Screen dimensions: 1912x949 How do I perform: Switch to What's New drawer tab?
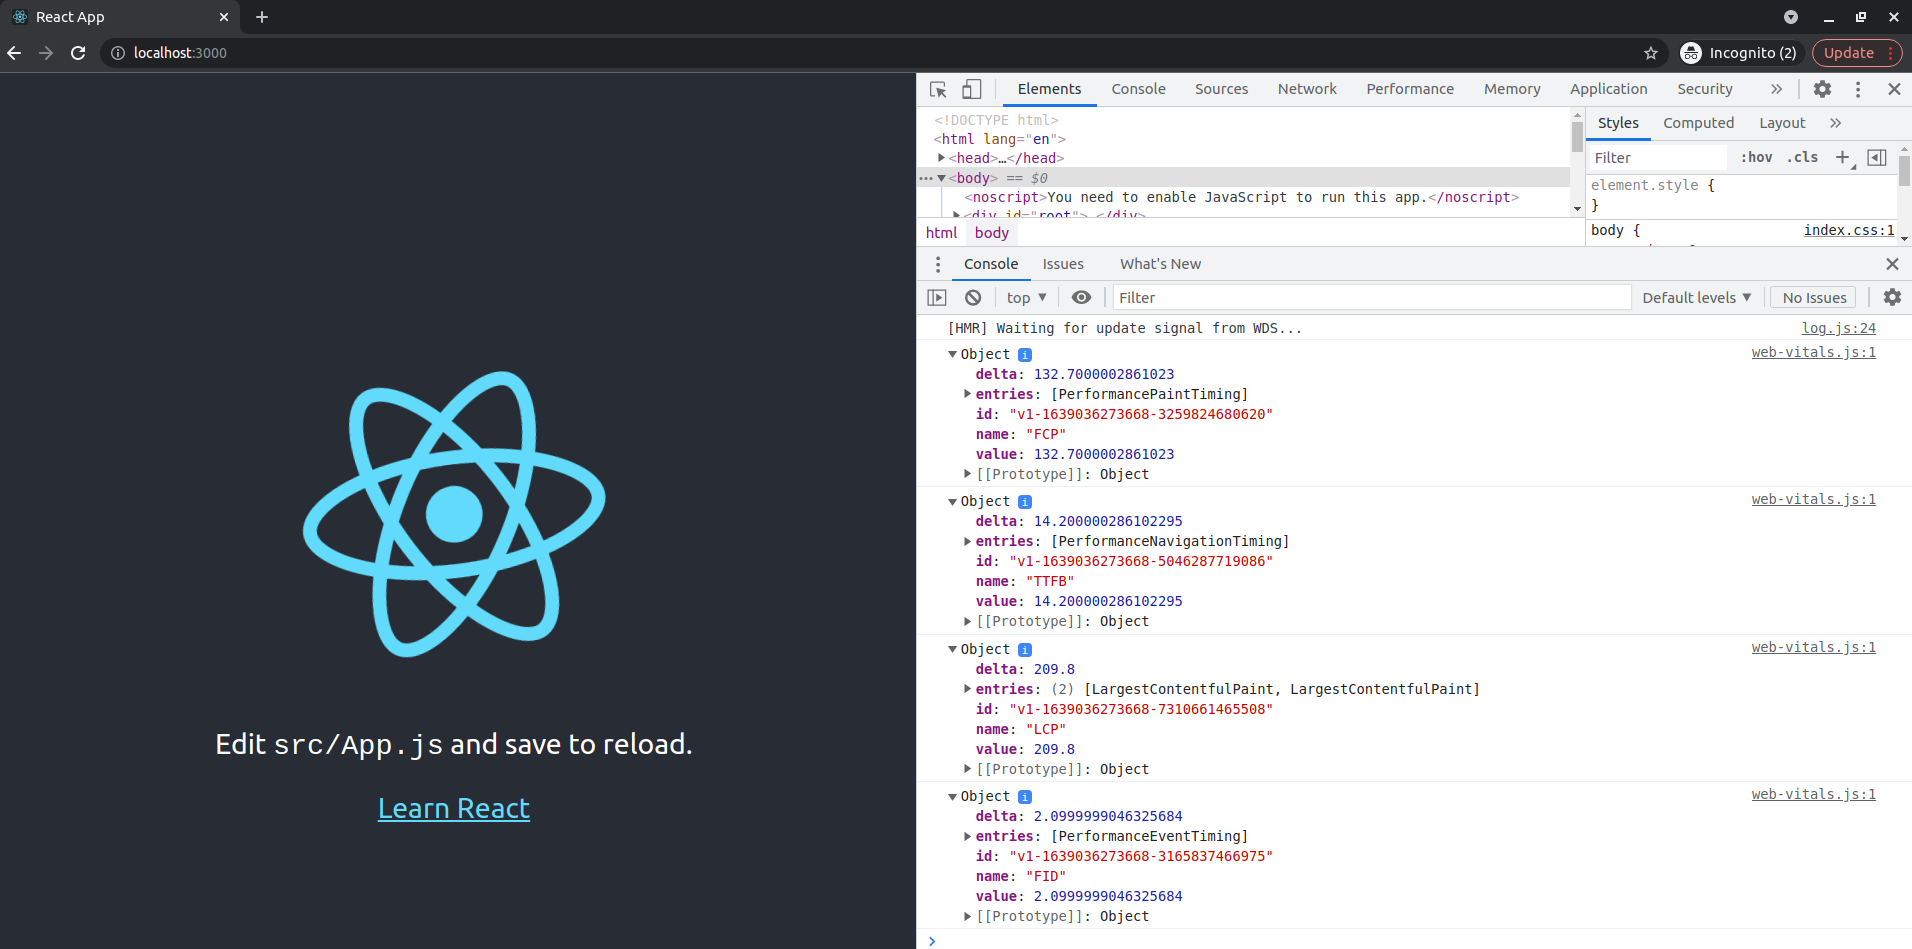click(x=1160, y=264)
